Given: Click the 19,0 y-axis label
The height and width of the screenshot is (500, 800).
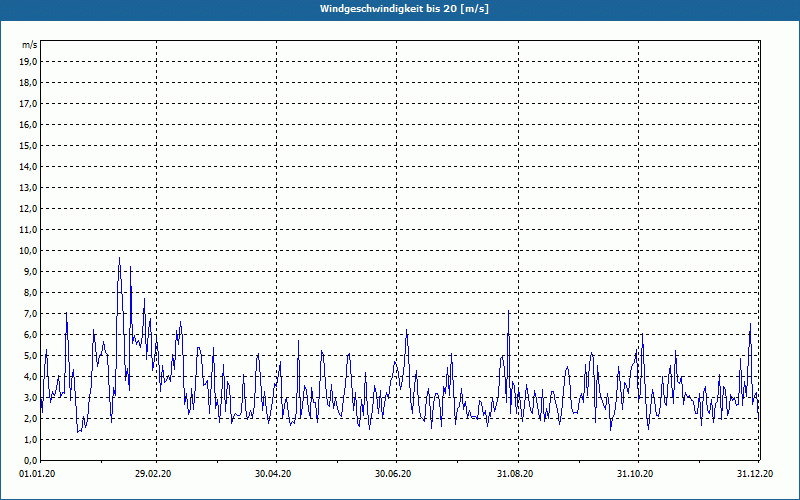Looking at the screenshot, I should pyautogui.click(x=28, y=62).
